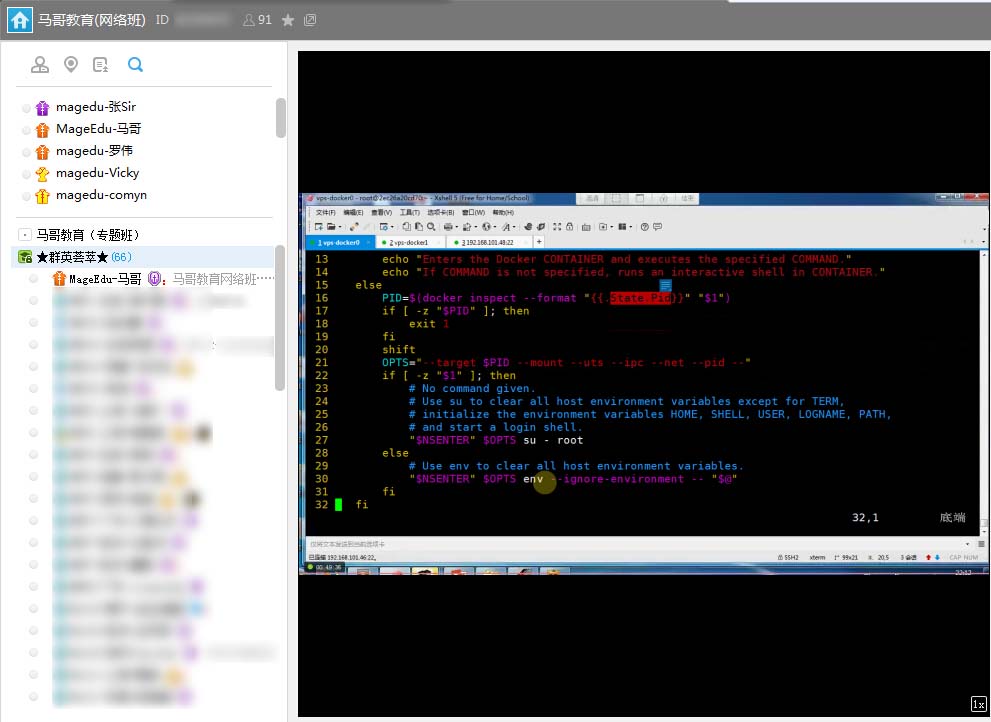Open the document list icon
This screenshot has width=991, height=722.
coord(101,65)
